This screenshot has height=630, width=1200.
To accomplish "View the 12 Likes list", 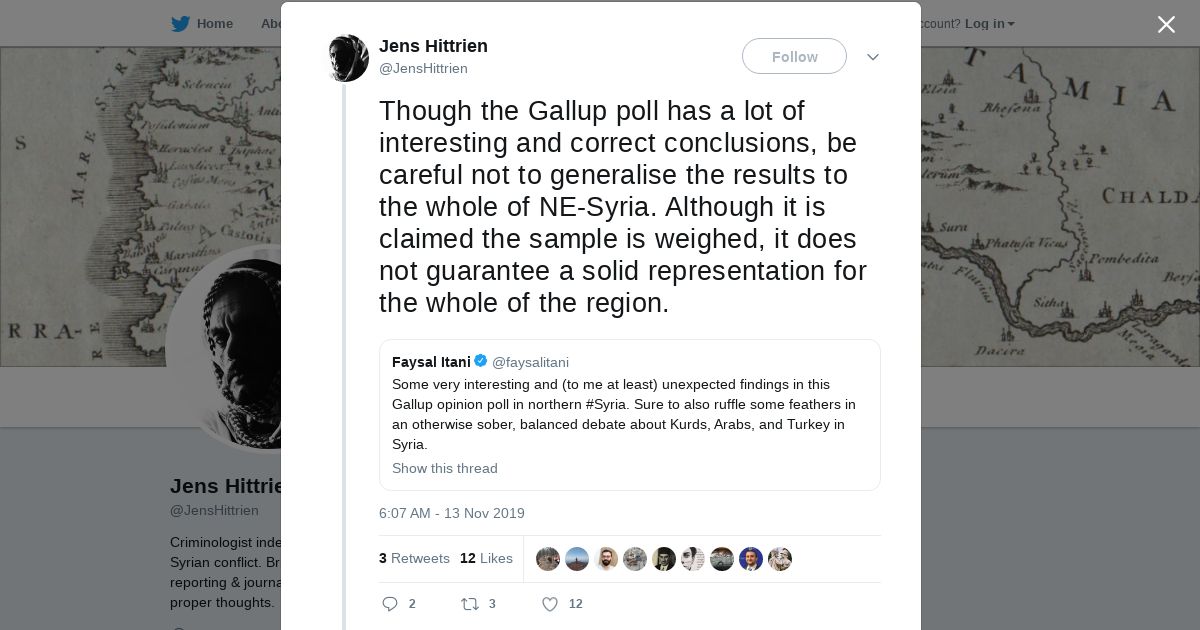I will pos(486,558).
